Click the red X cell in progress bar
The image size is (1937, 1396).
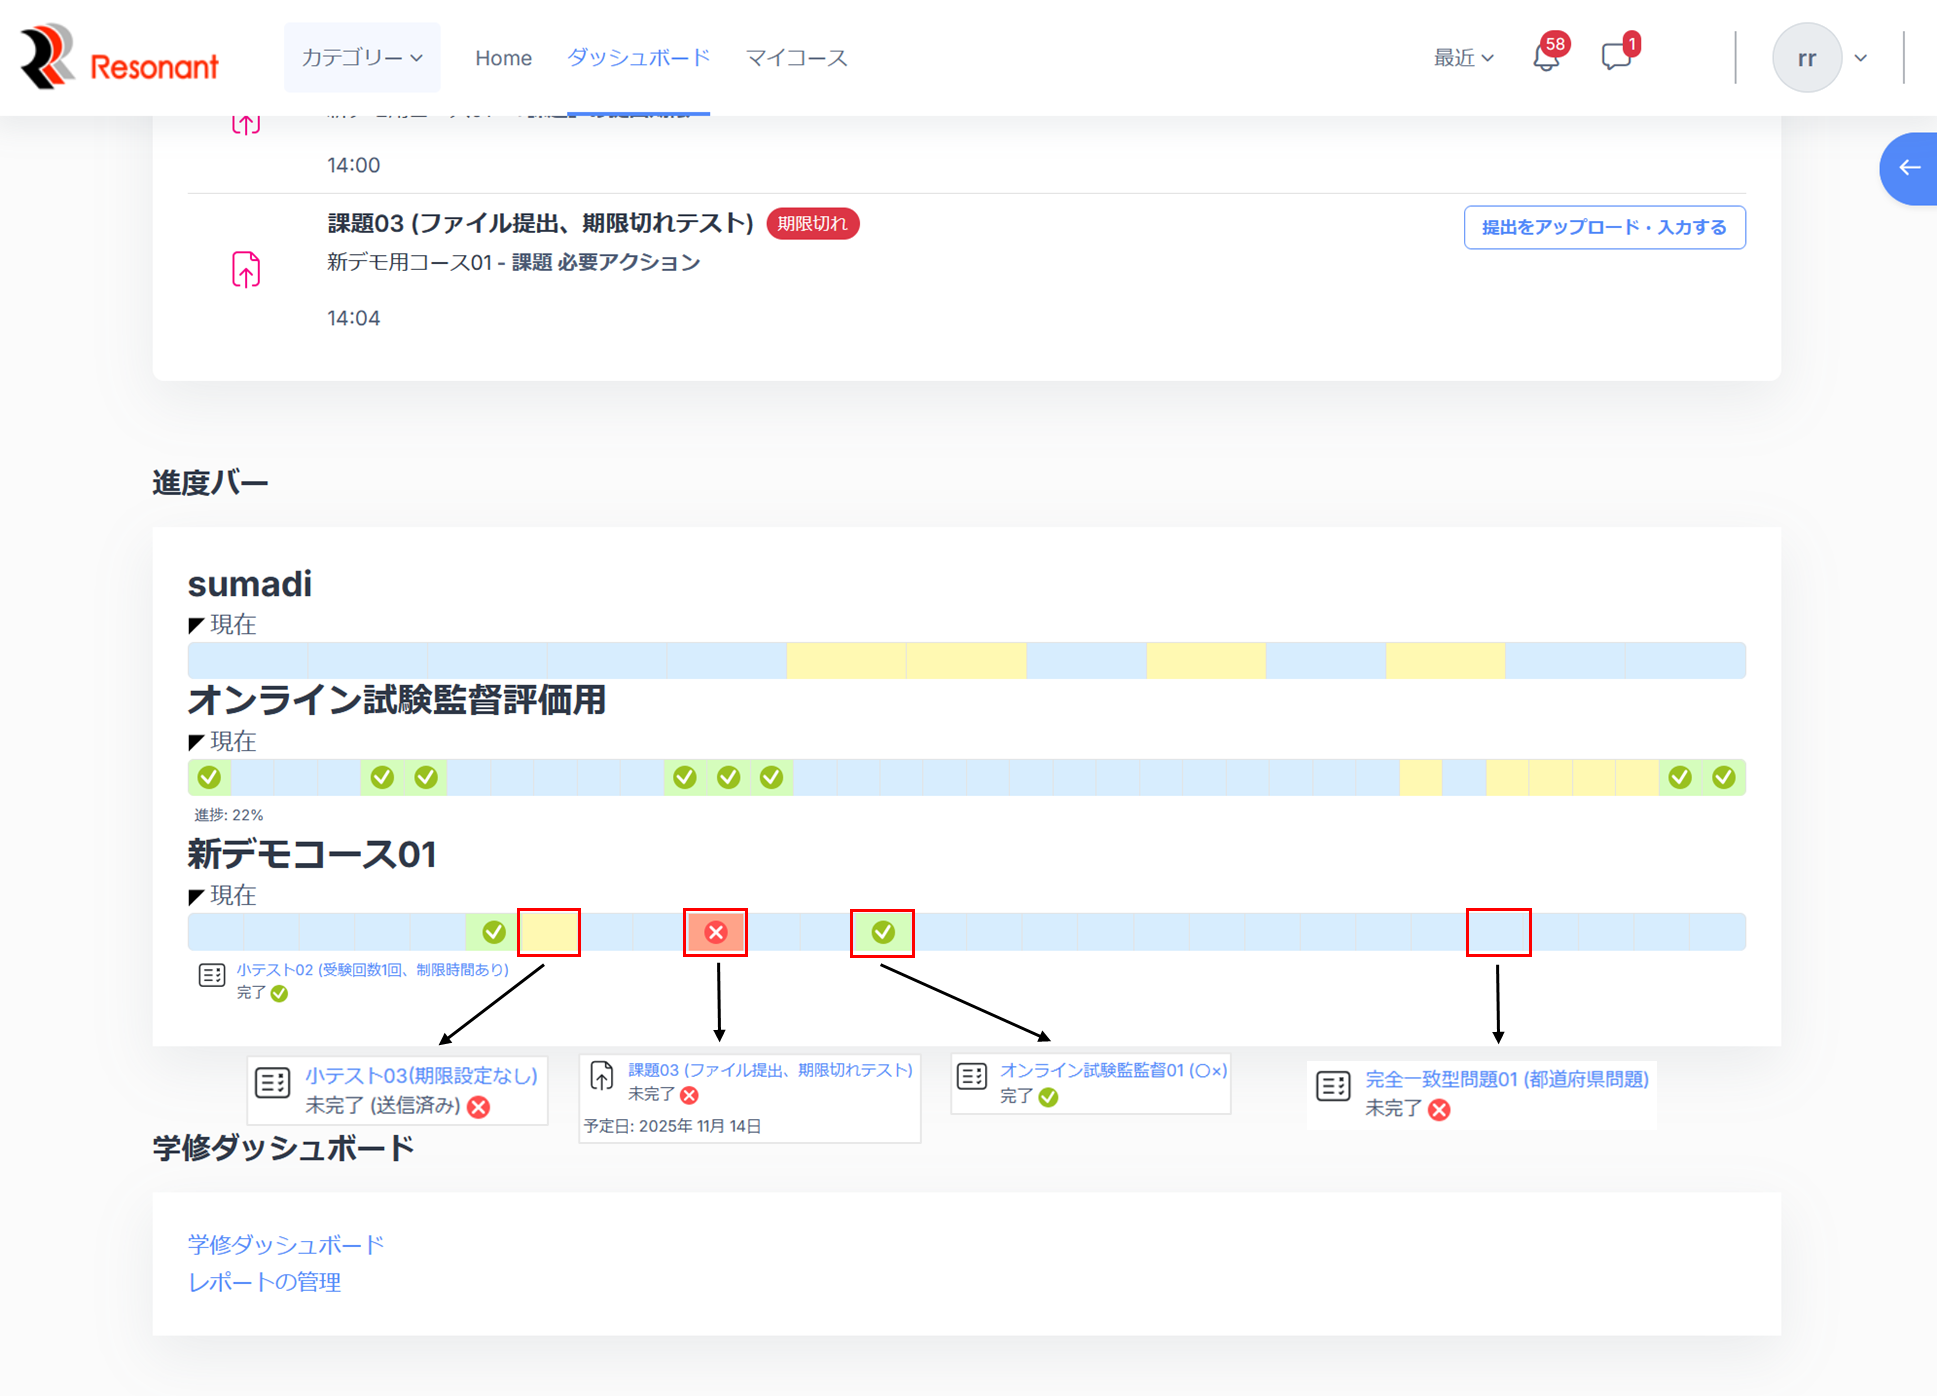click(x=715, y=932)
